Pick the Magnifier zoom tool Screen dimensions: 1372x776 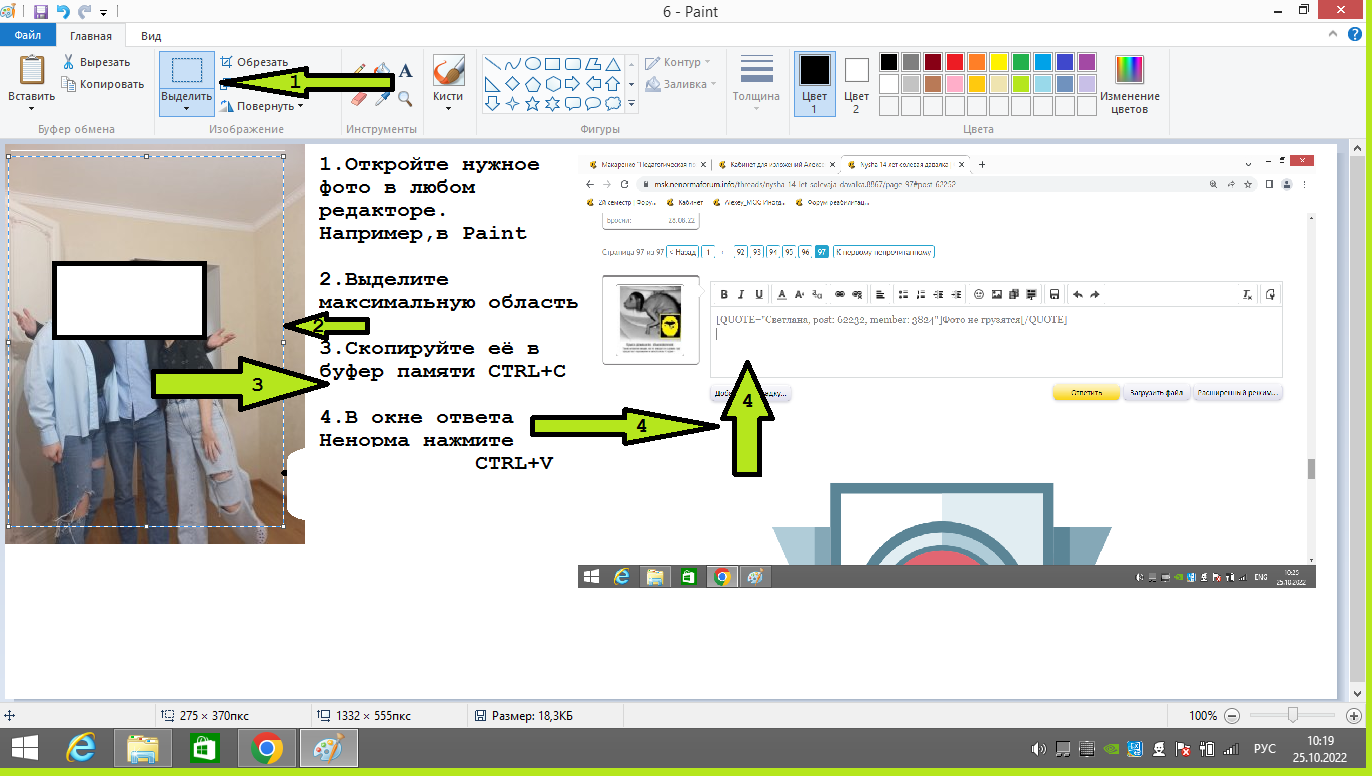click(405, 98)
